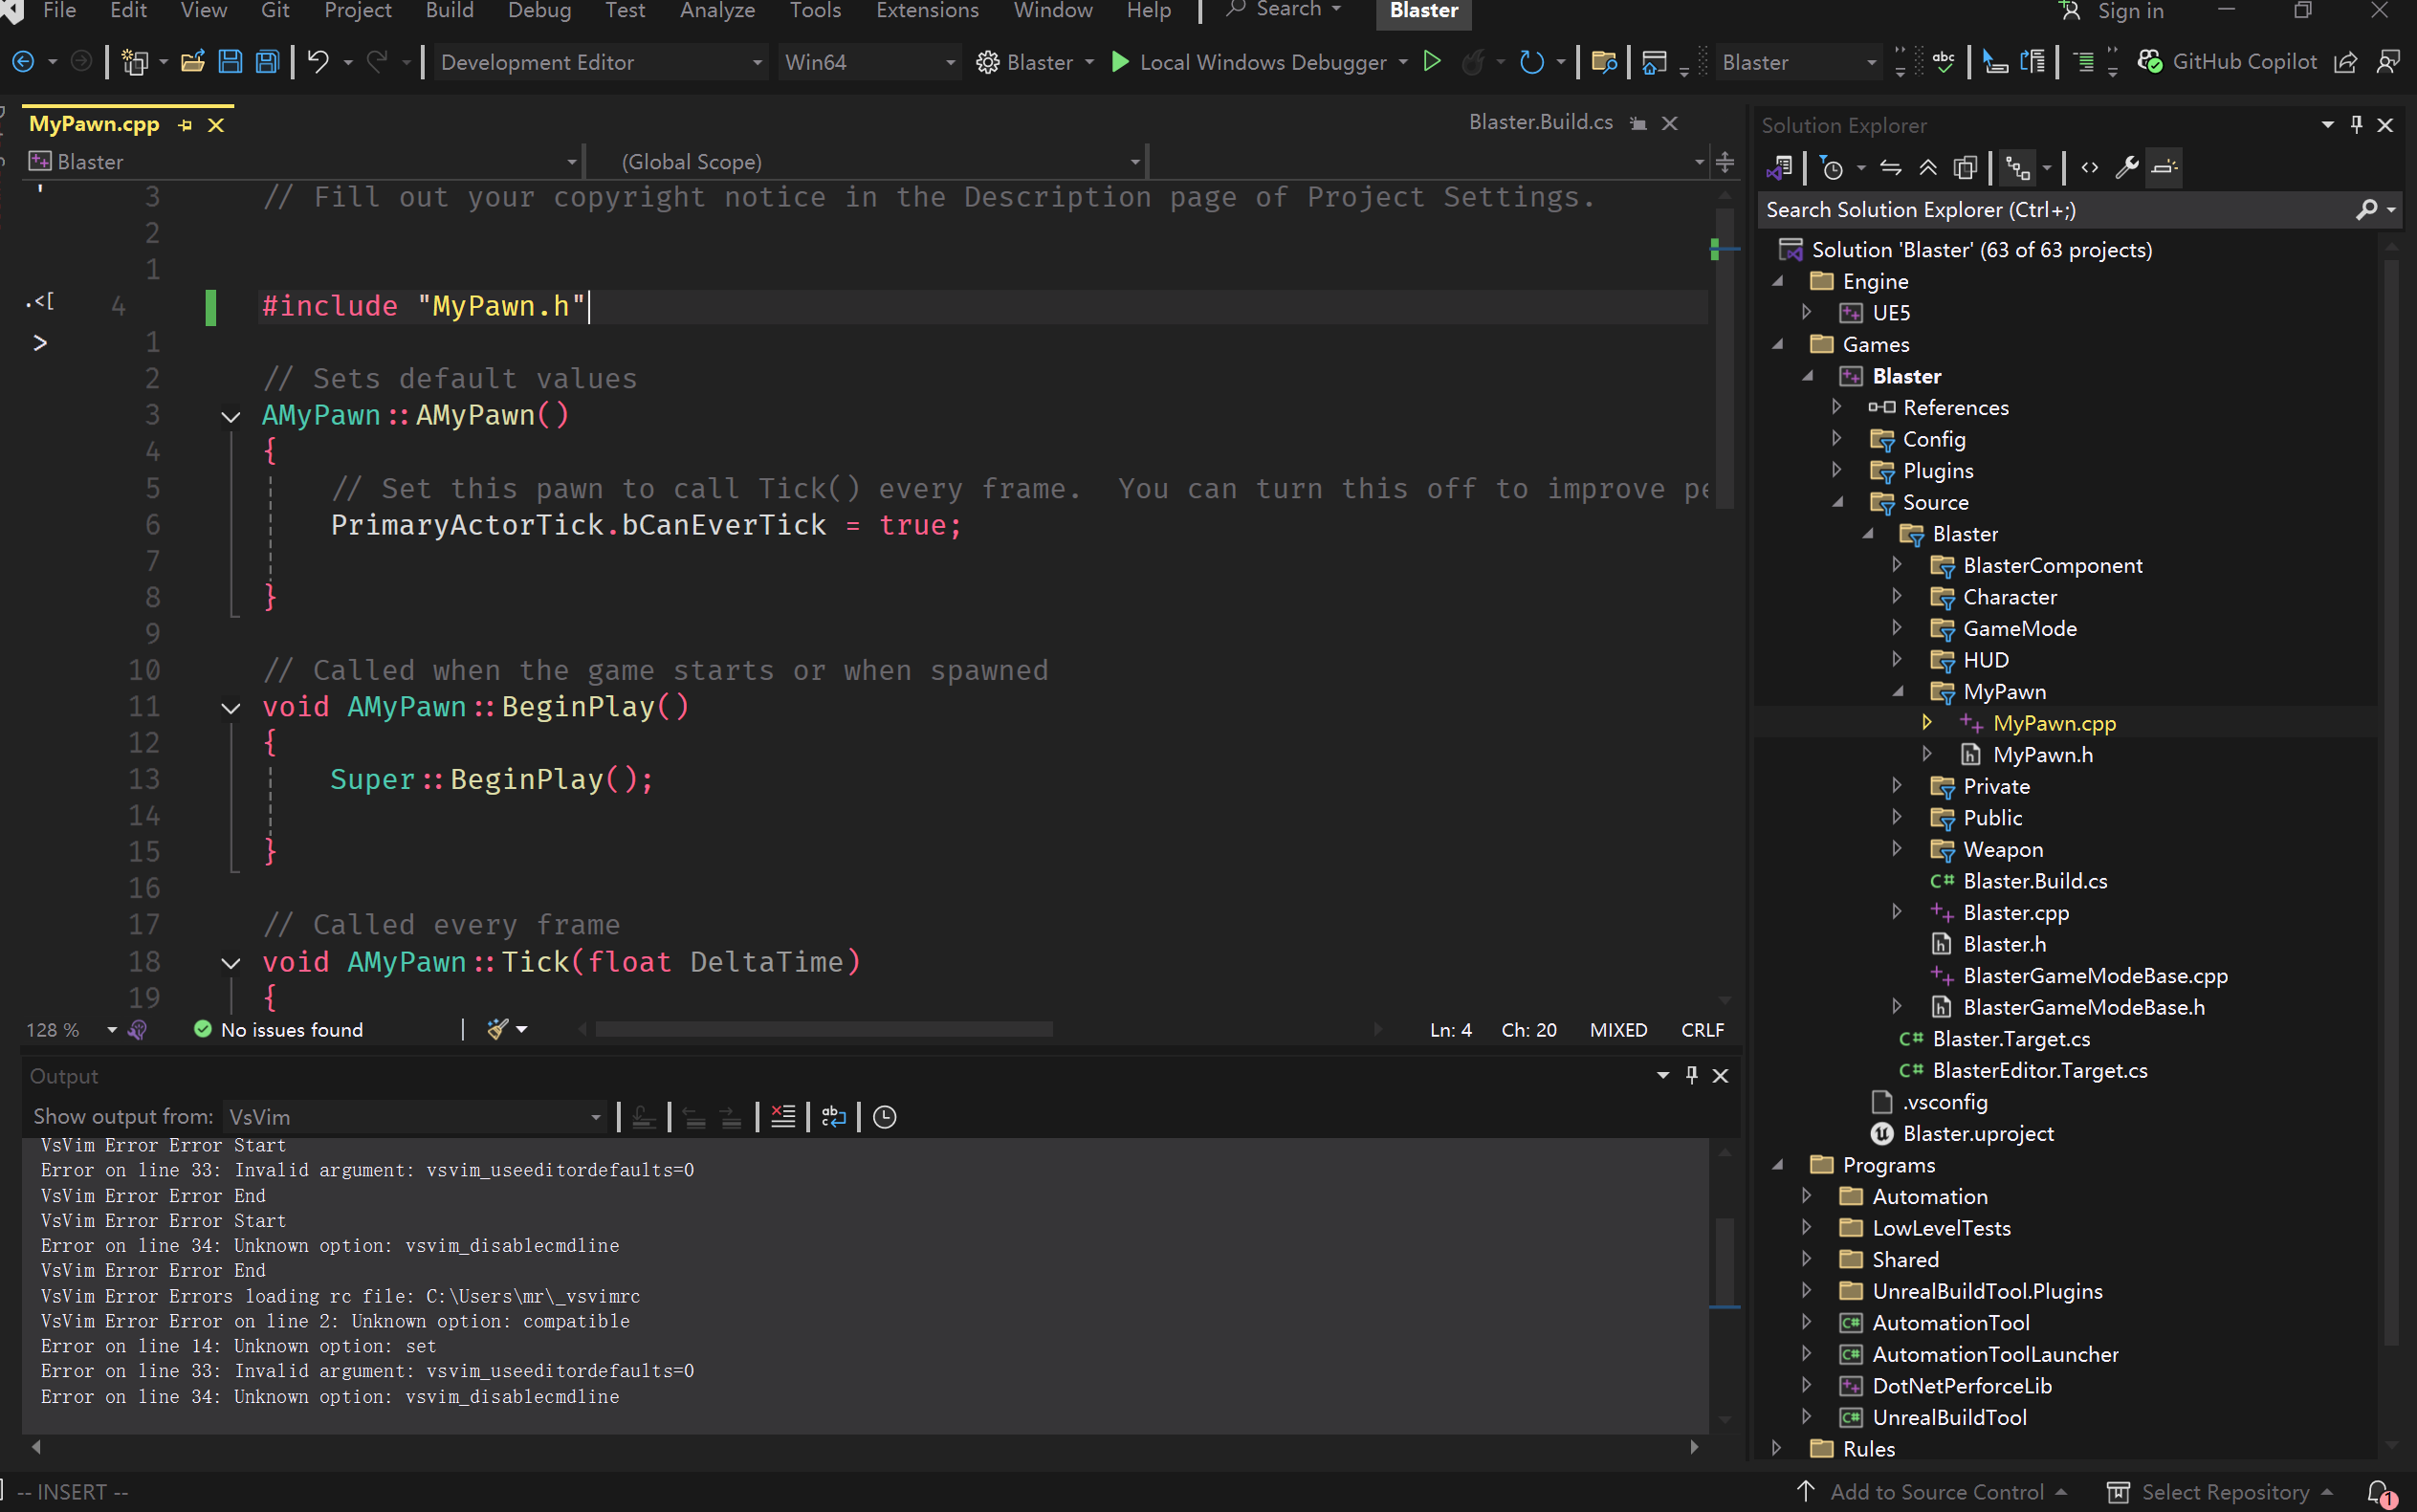Select MyPawn.h in Solution Explorer
Viewport: 2417px width, 1512px height.
2043,755
